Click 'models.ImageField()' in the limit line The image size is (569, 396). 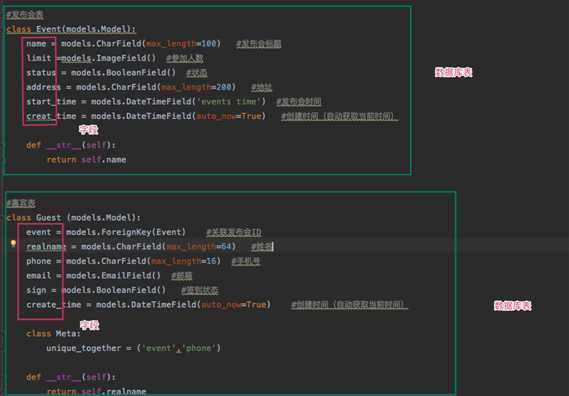click(109, 58)
